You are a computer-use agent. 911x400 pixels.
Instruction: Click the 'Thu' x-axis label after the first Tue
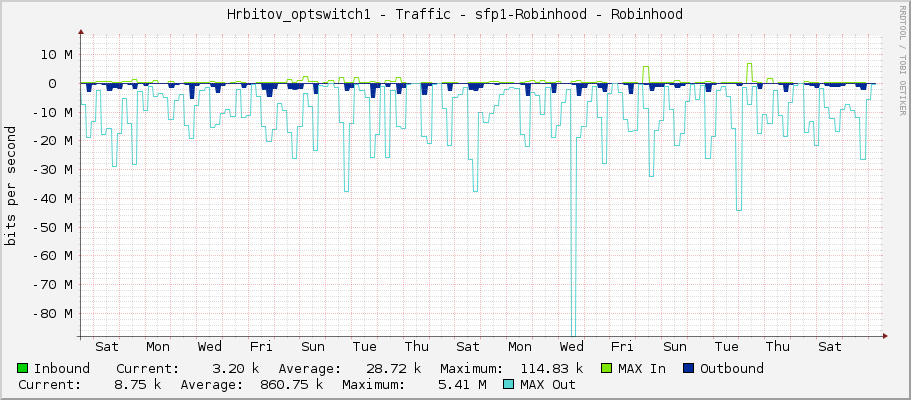tap(417, 347)
